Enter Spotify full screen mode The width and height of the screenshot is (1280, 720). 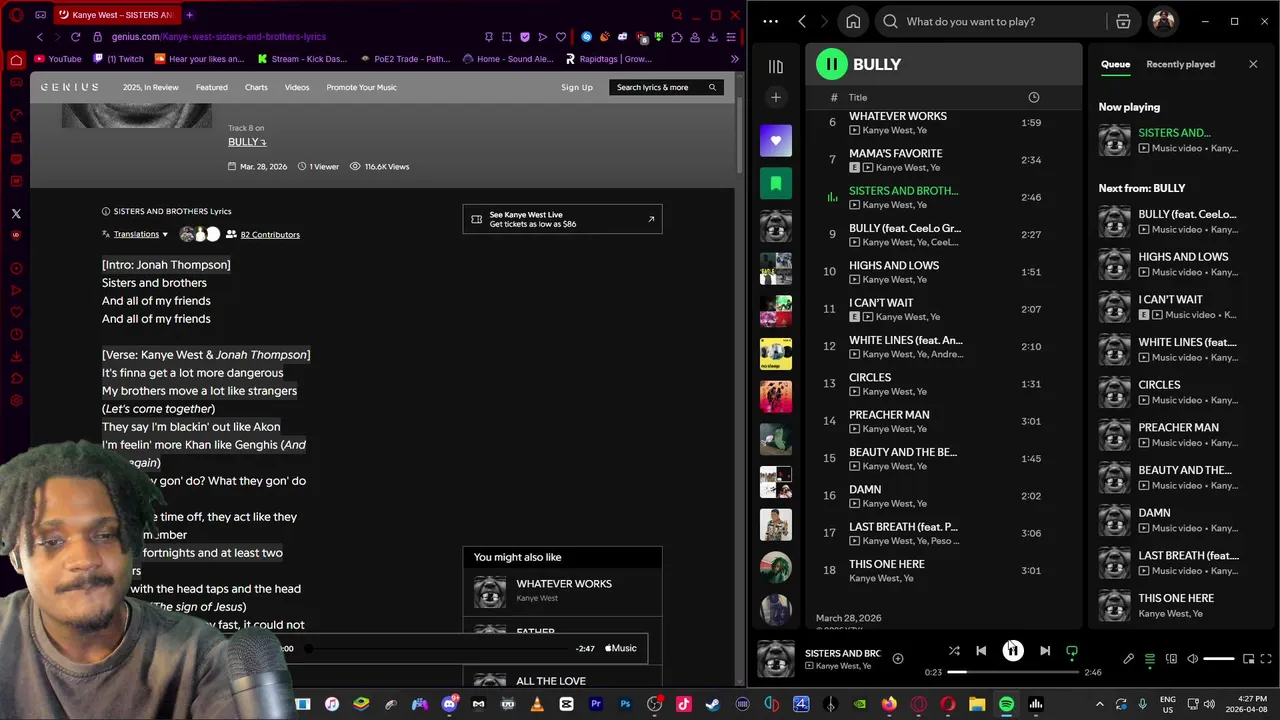1267,659
